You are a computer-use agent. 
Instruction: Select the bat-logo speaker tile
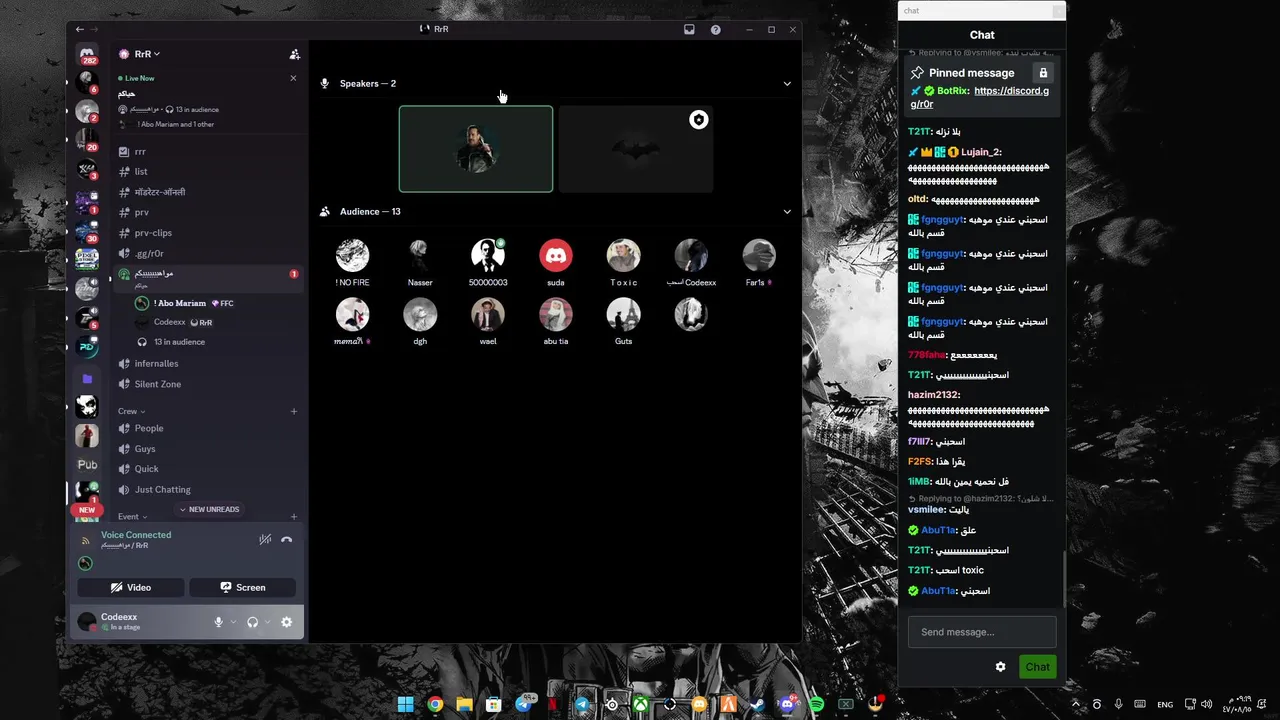point(636,149)
